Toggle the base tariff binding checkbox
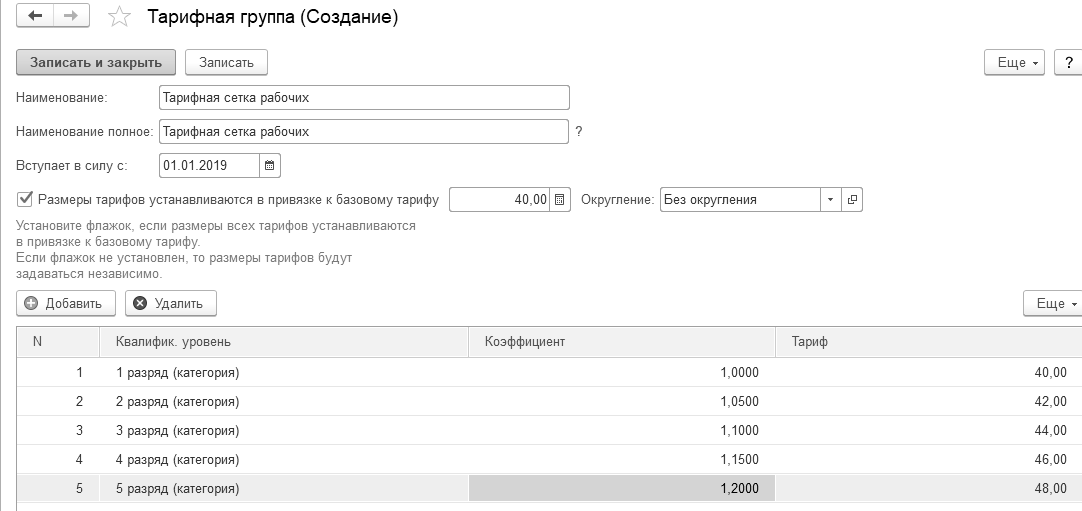Screen dimensions: 1082x511 point(25,199)
